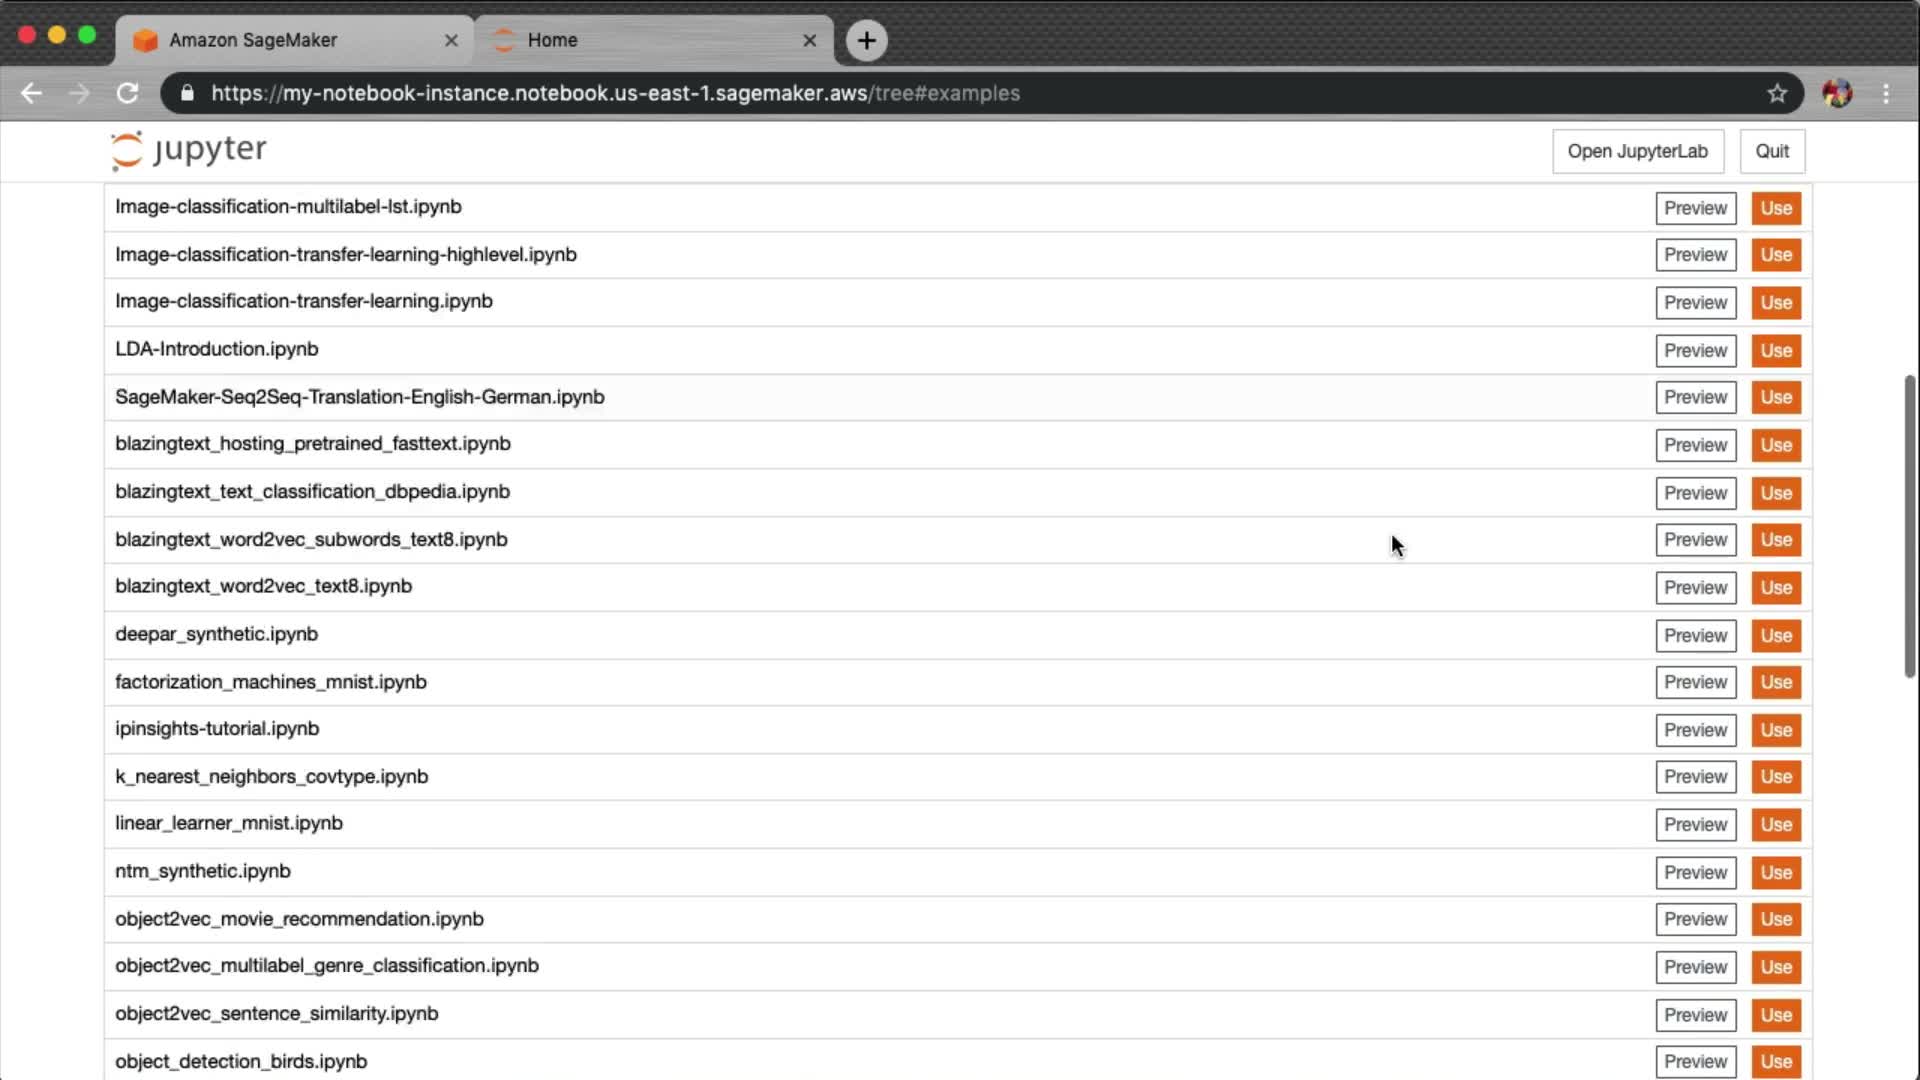Click the Jupyter logo

(x=189, y=150)
